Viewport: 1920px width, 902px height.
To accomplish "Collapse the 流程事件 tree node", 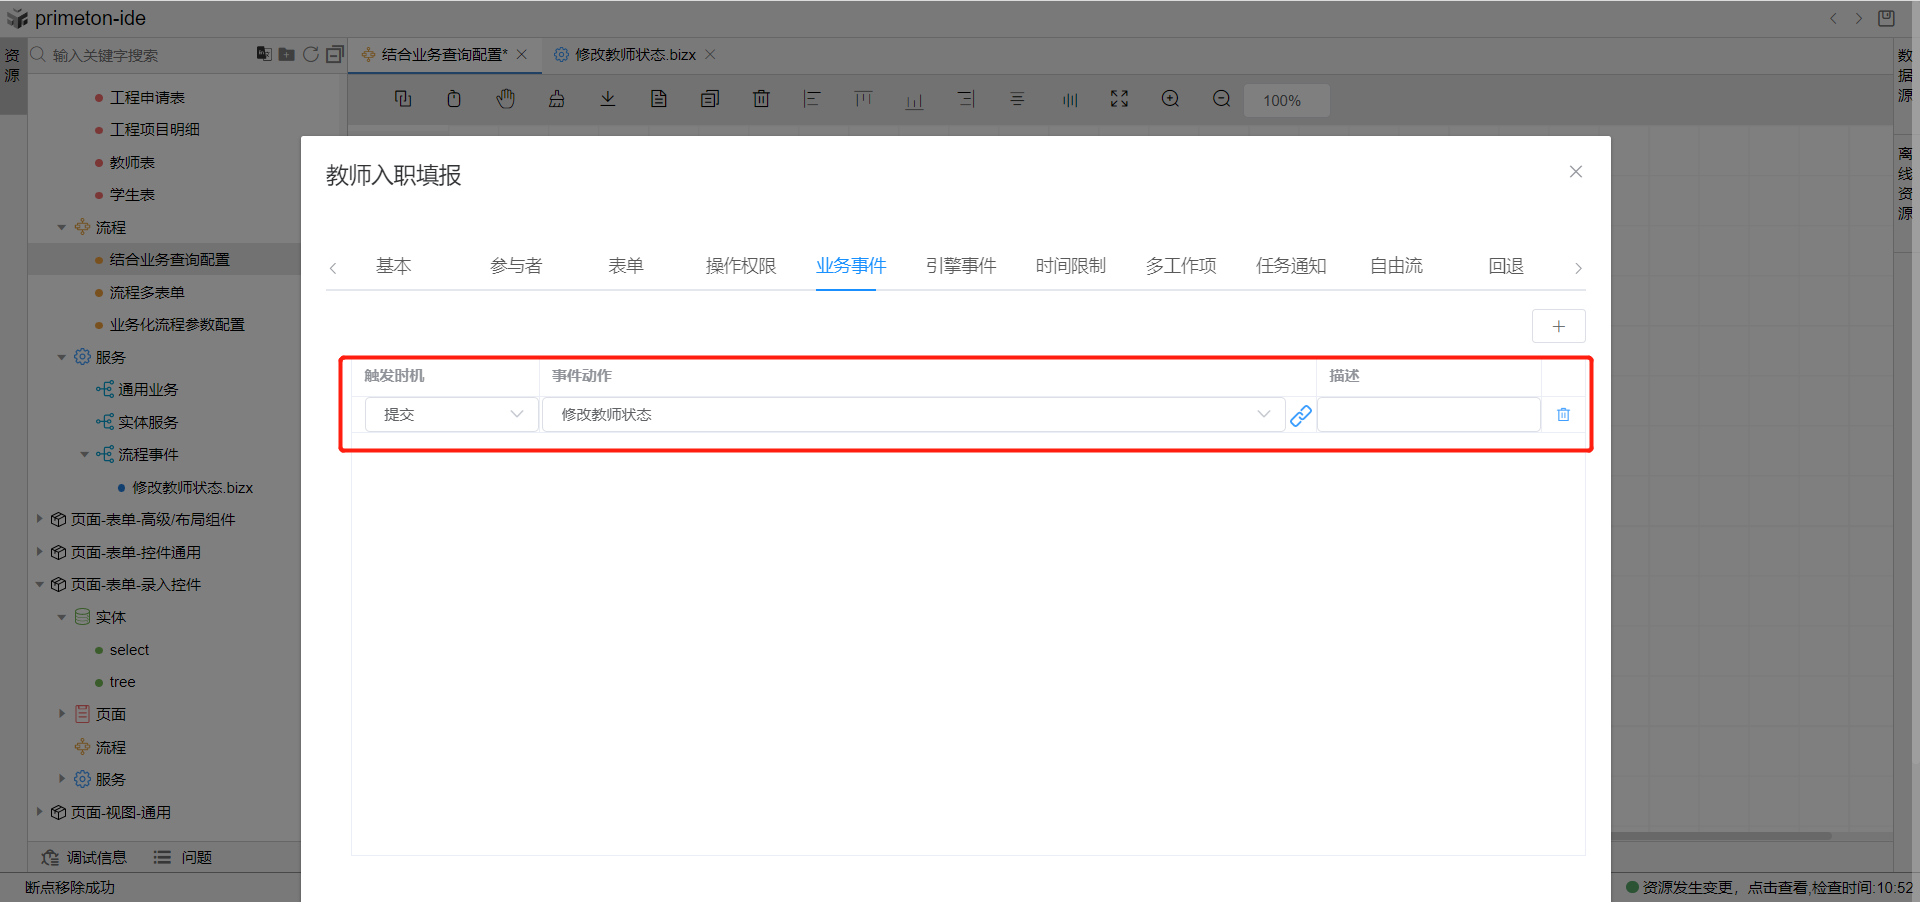I will pos(85,455).
